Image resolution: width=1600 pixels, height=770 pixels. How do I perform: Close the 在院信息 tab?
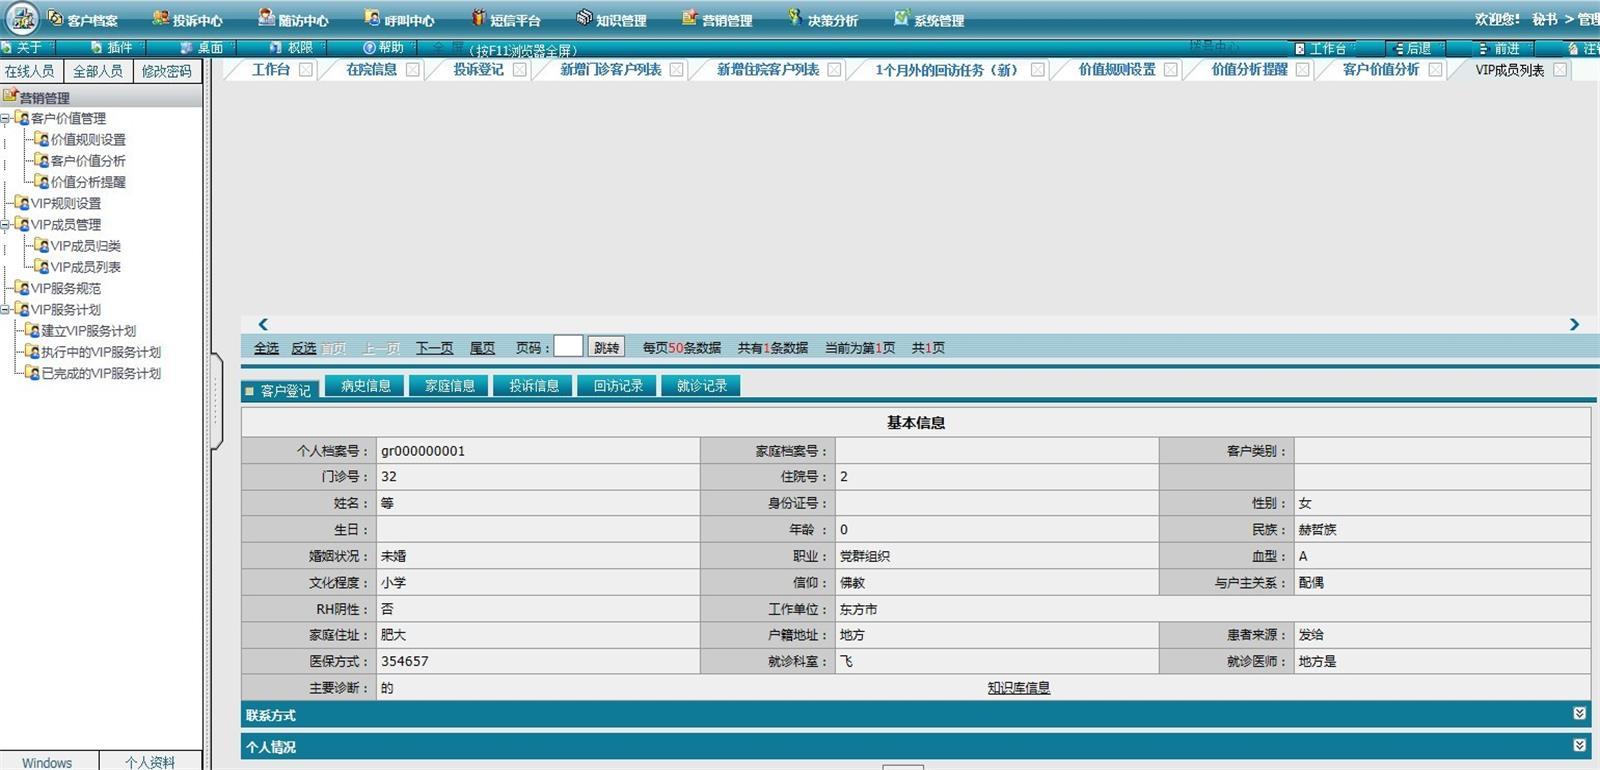(412, 70)
